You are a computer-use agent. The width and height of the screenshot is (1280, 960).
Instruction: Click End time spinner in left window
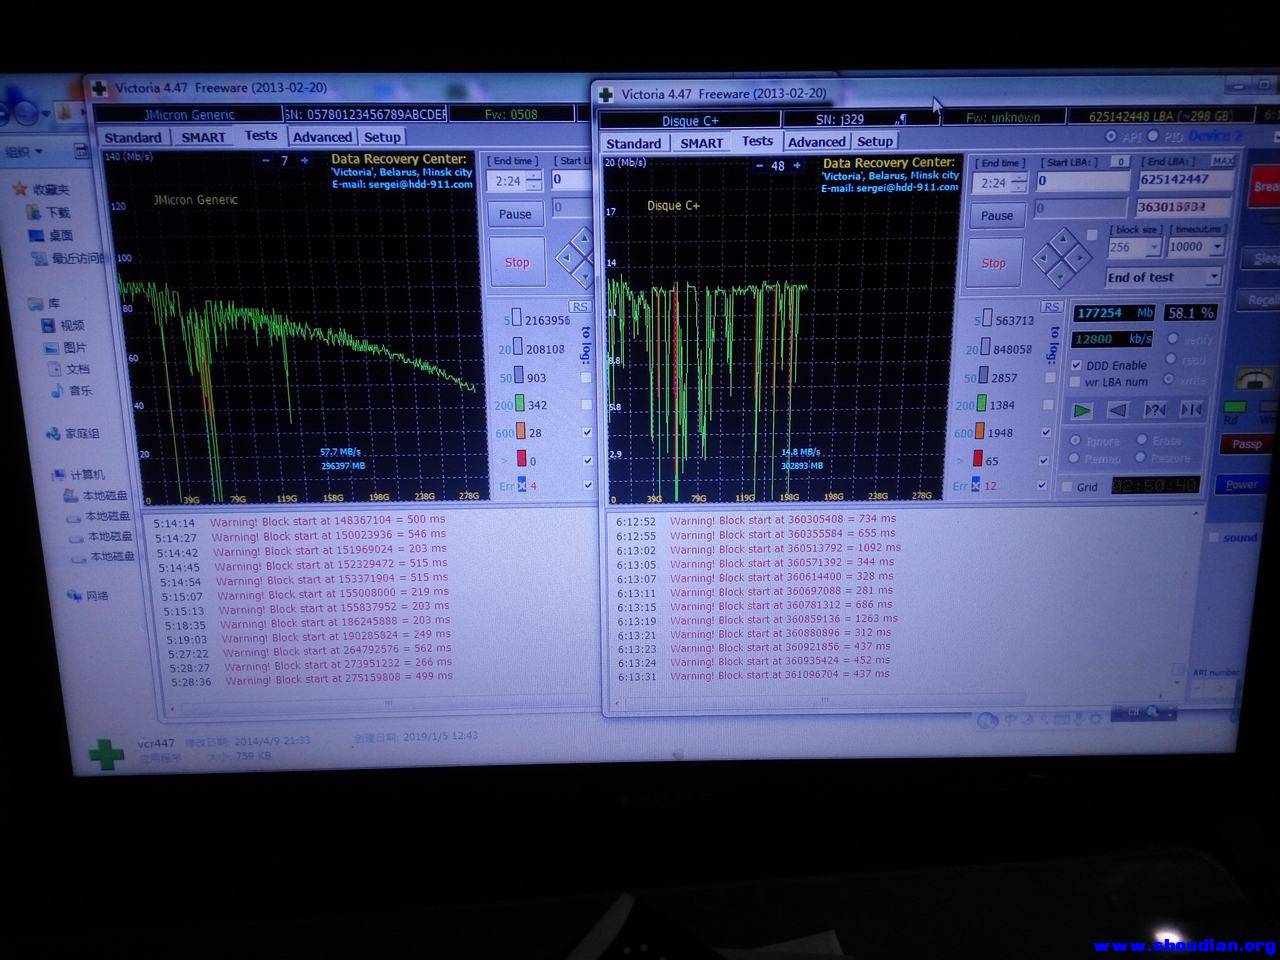pos(534,181)
